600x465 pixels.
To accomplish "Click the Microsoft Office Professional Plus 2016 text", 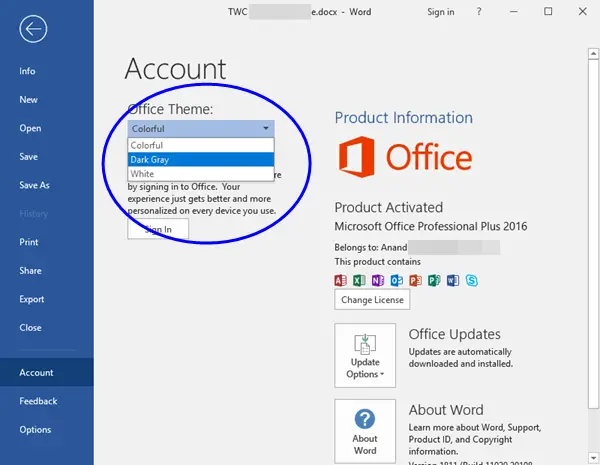I will (431, 226).
